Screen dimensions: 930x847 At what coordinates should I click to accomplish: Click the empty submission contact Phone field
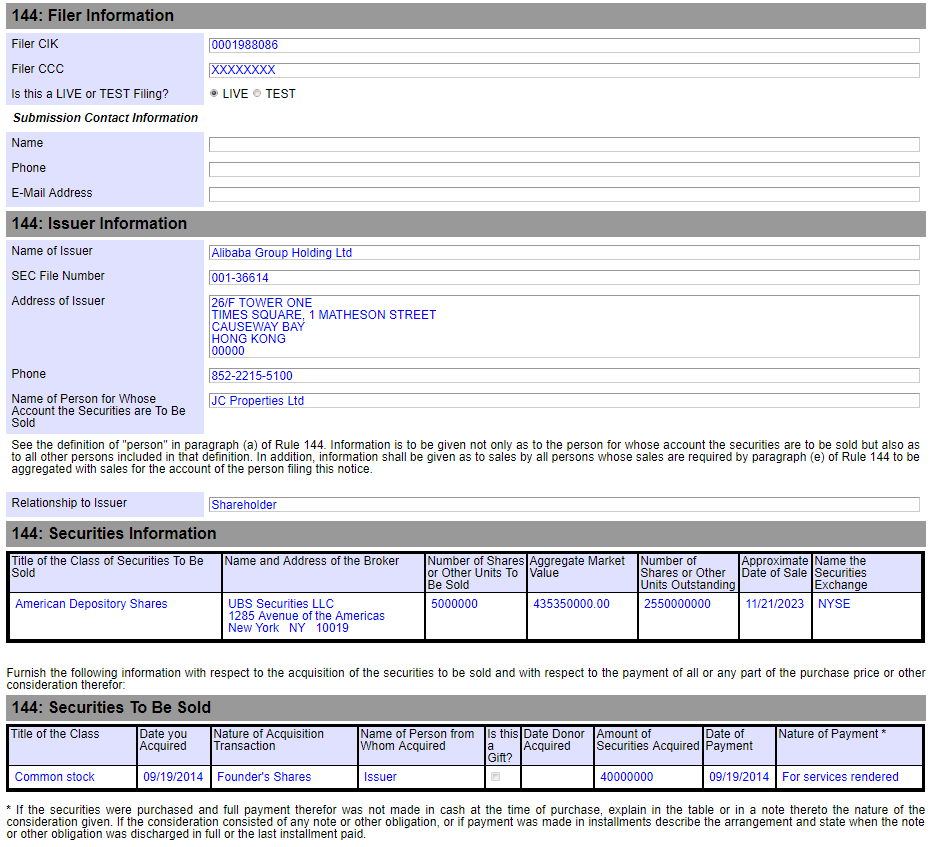point(564,169)
